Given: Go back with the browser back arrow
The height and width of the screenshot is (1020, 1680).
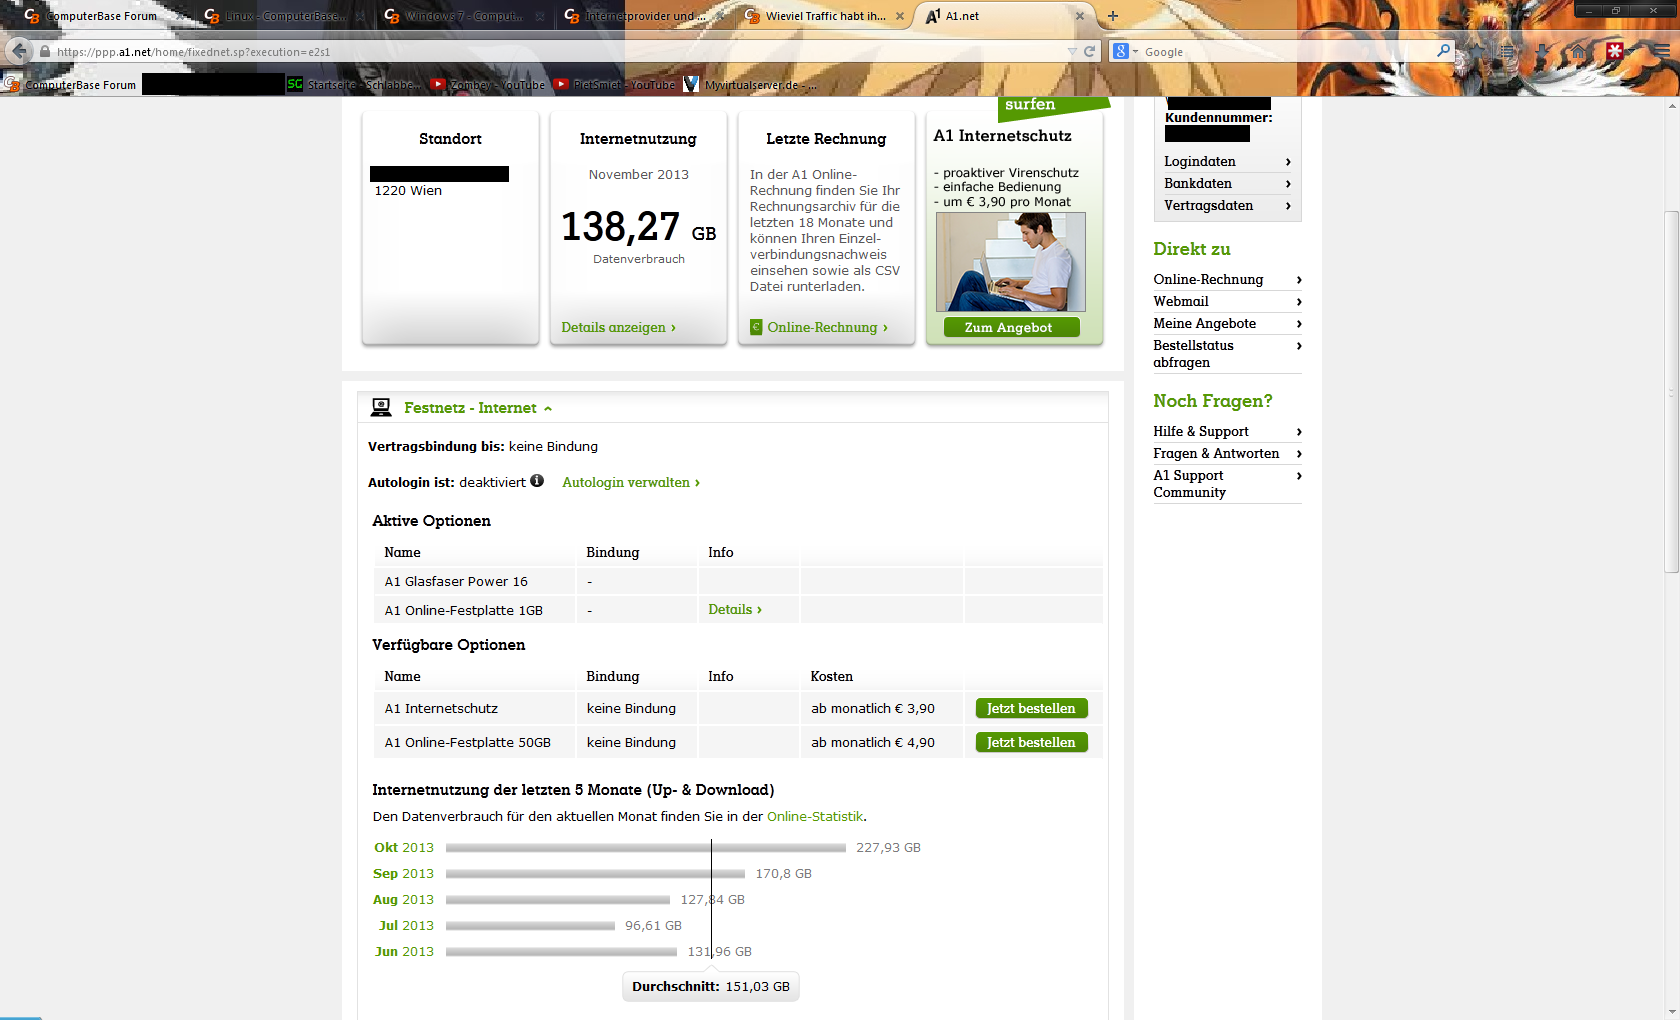Looking at the screenshot, I should (x=19, y=51).
